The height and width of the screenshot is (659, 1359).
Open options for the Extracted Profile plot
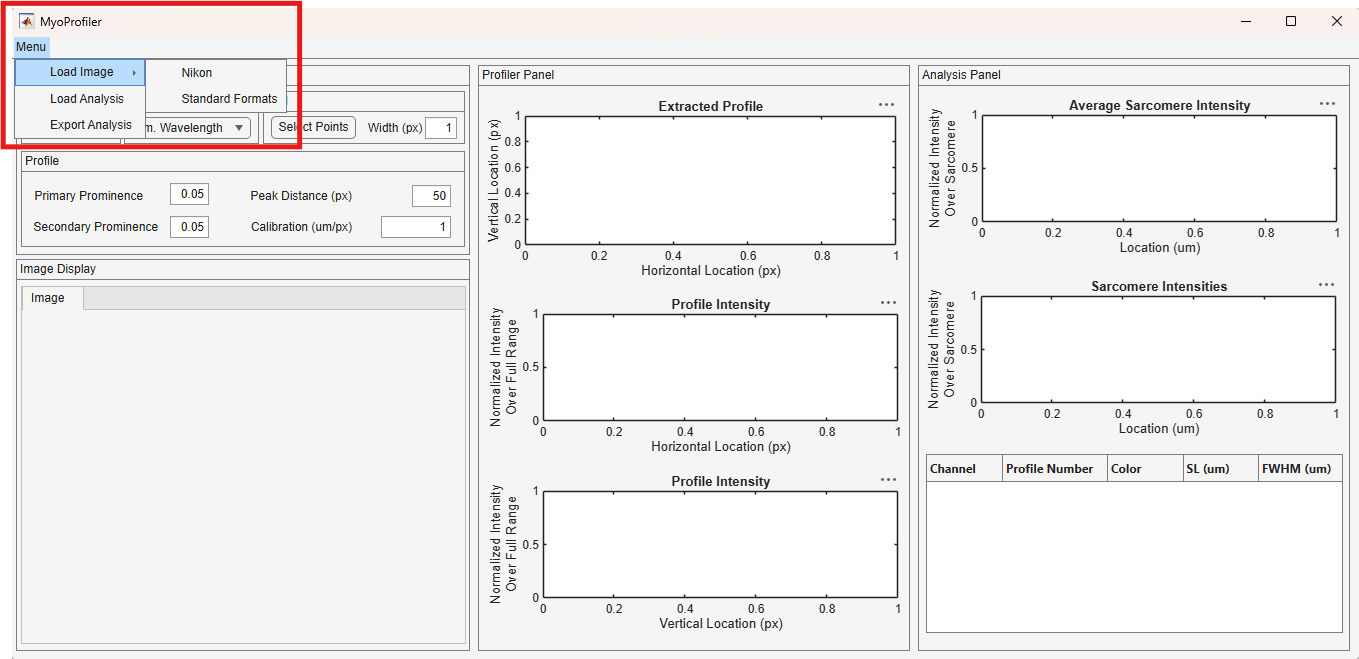[x=886, y=104]
